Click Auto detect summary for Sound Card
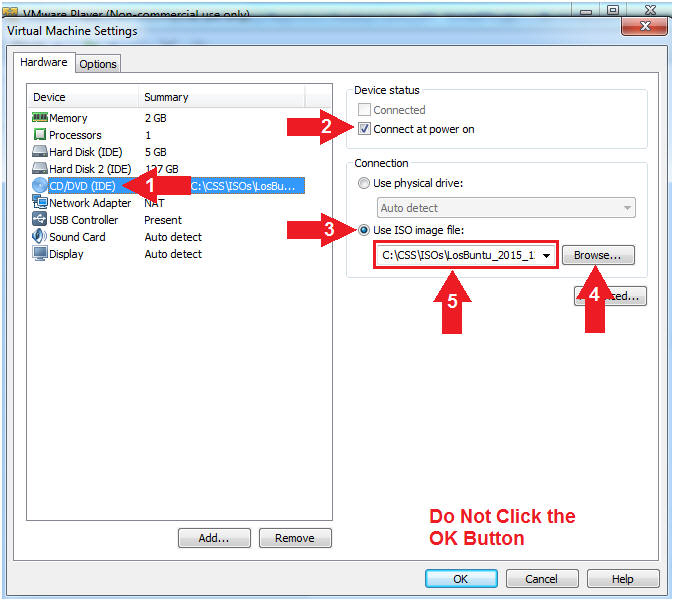The width and height of the screenshot is (674, 601). tap(173, 237)
